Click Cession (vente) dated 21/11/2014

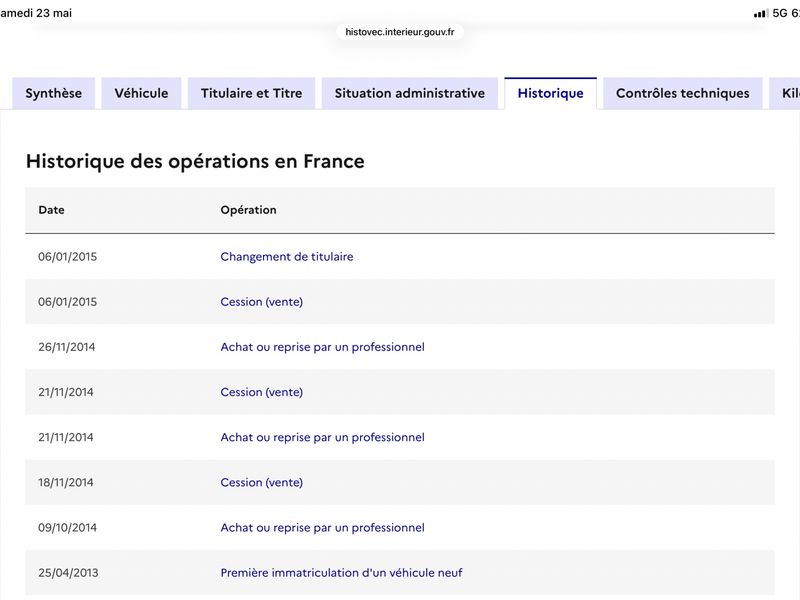[x=262, y=392]
